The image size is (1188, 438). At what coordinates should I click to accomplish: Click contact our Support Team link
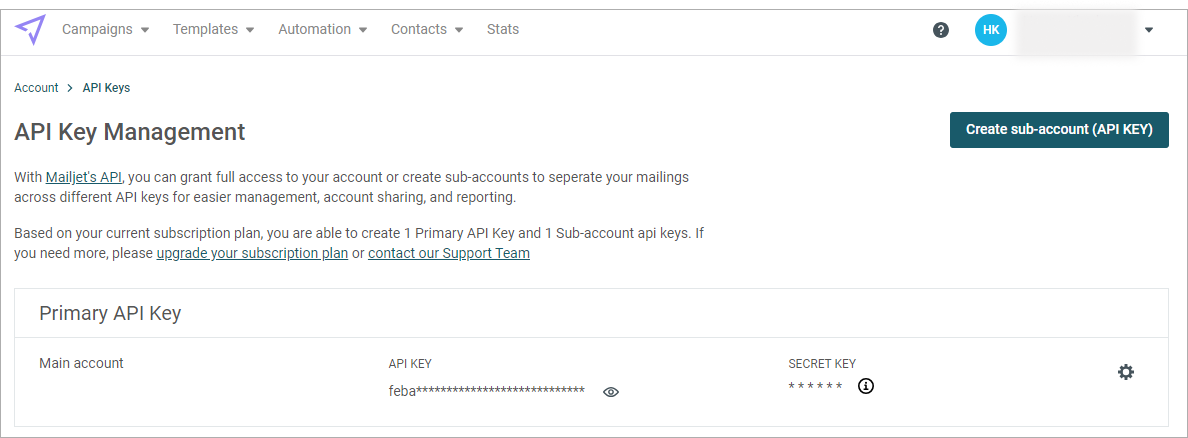449,253
